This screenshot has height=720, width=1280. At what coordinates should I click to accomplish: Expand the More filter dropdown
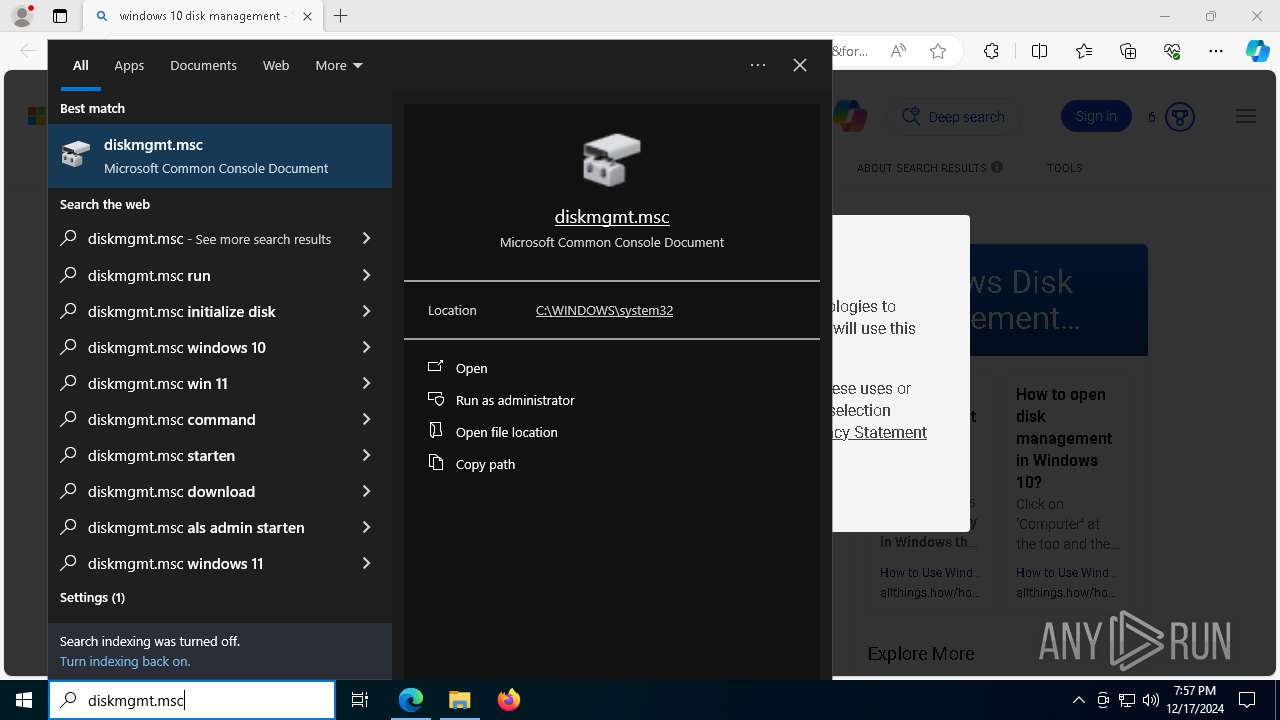339,65
